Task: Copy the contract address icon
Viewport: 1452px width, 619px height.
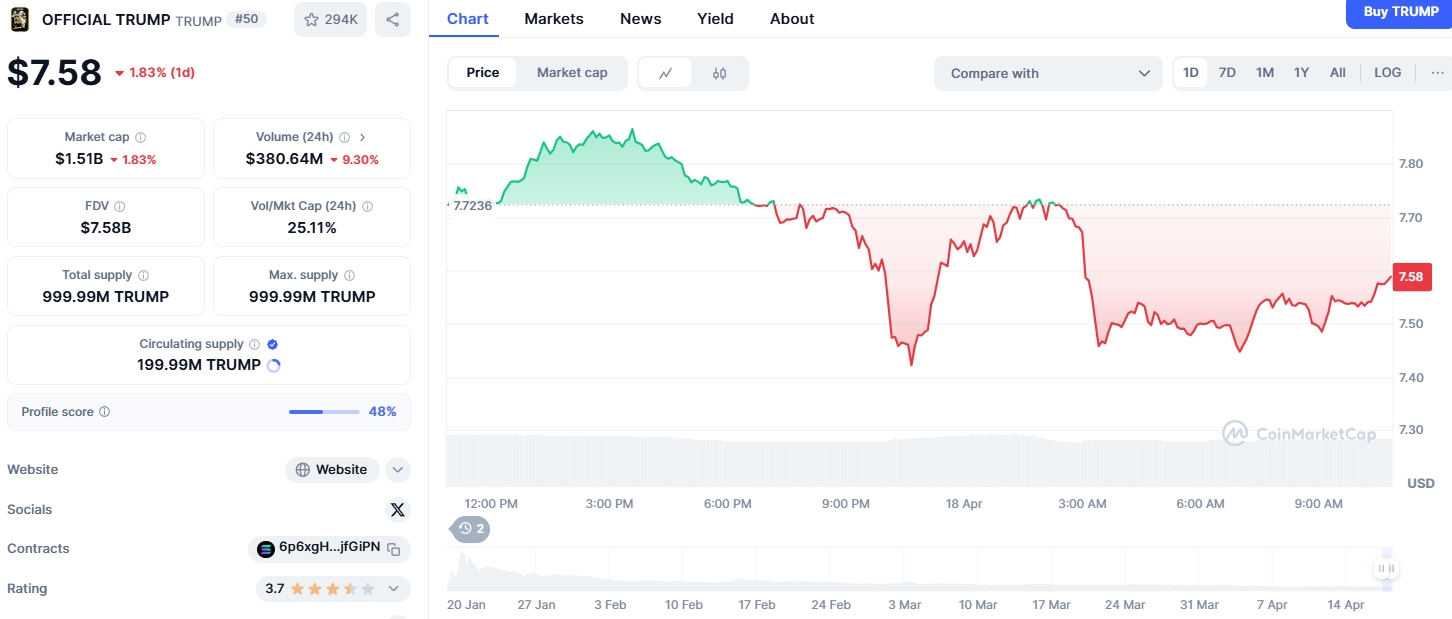Action: [x=394, y=549]
